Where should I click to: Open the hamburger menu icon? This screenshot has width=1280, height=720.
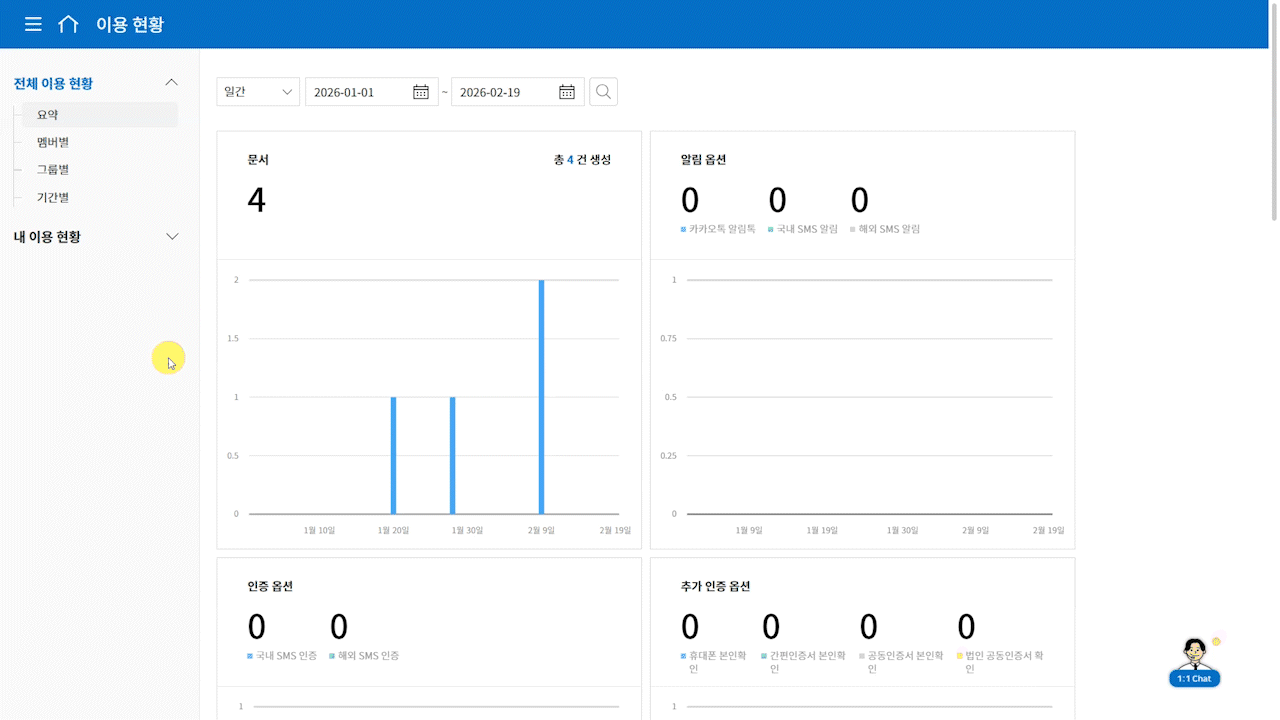point(33,24)
